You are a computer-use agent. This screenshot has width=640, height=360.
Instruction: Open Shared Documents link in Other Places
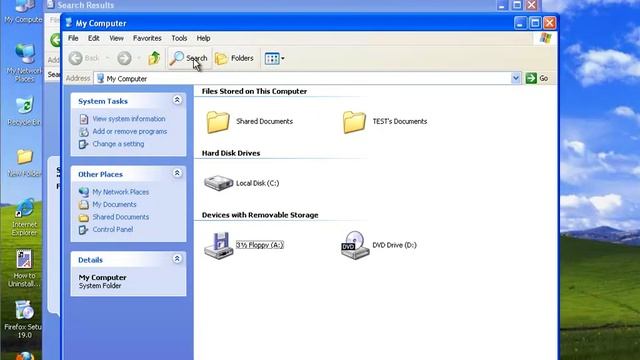120,217
